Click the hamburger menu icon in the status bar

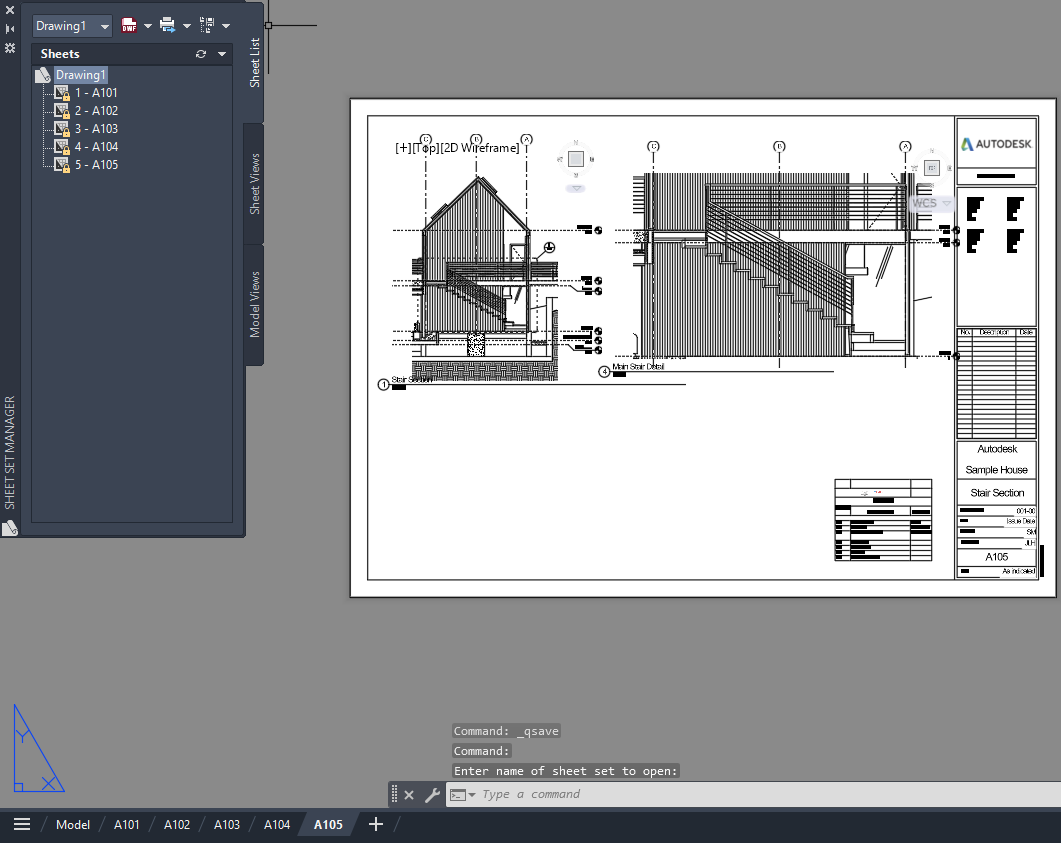22,824
